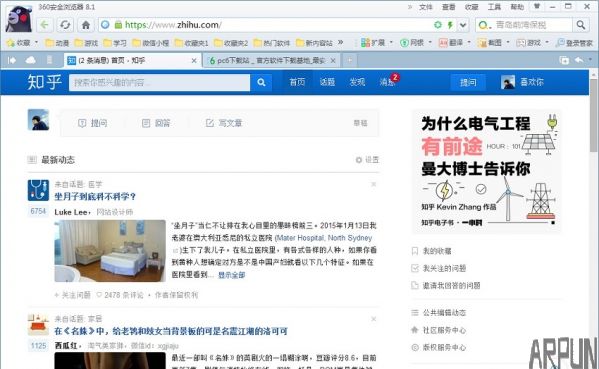Open the 动漫 bookmark folder
599x369 pixels.
tap(57, 43)
